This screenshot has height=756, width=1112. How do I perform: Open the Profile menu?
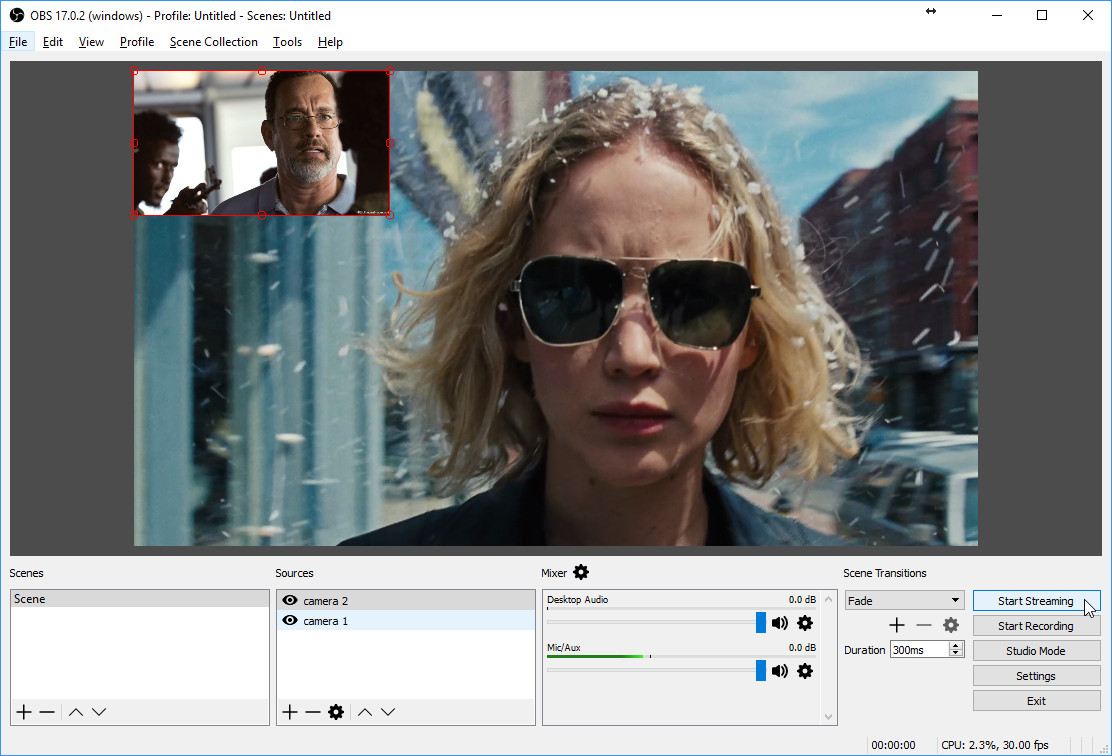137,42
